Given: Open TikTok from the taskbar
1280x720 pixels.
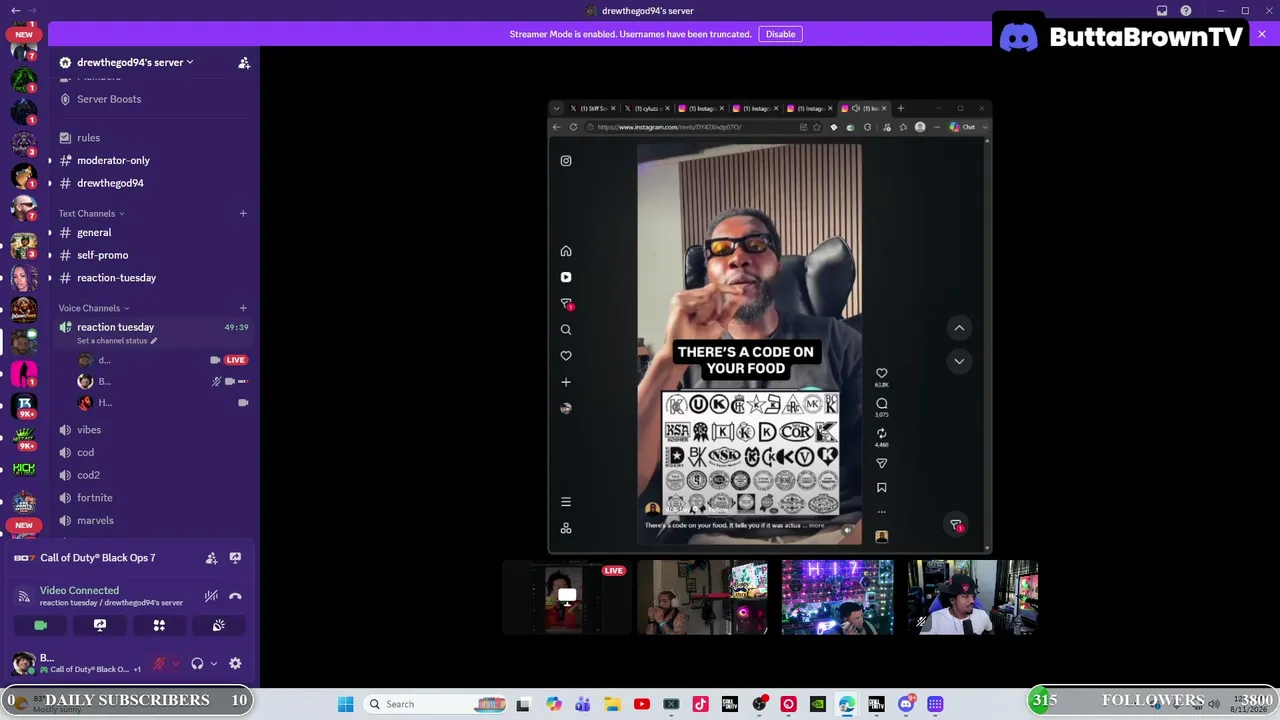Looking at the screenshot, I should coord(700,704).
